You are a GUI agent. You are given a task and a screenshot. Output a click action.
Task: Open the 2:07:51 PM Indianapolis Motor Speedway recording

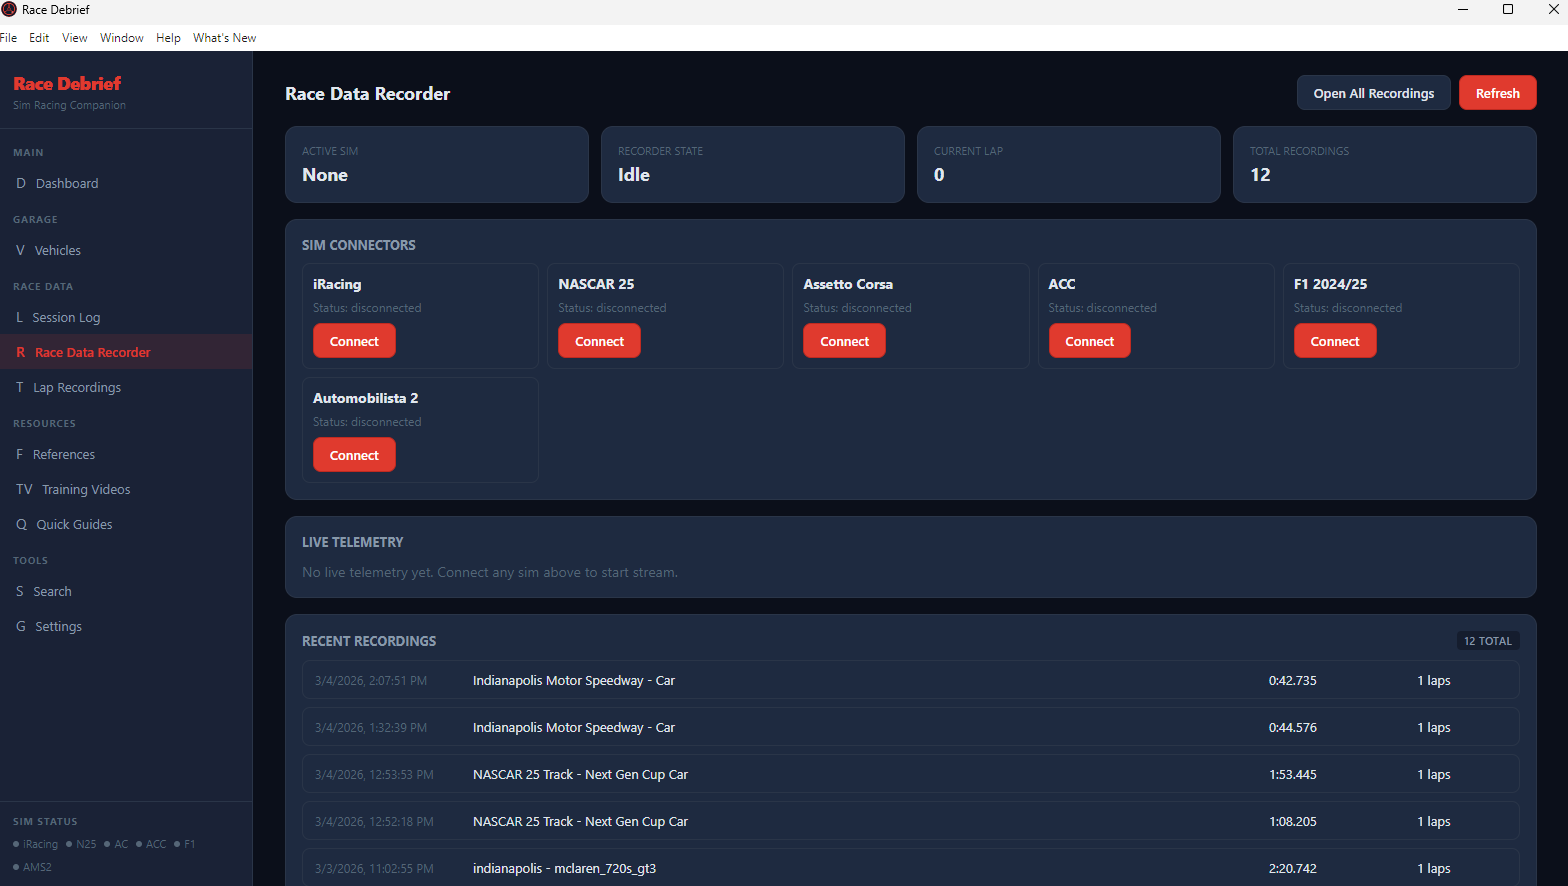[911, 680]
